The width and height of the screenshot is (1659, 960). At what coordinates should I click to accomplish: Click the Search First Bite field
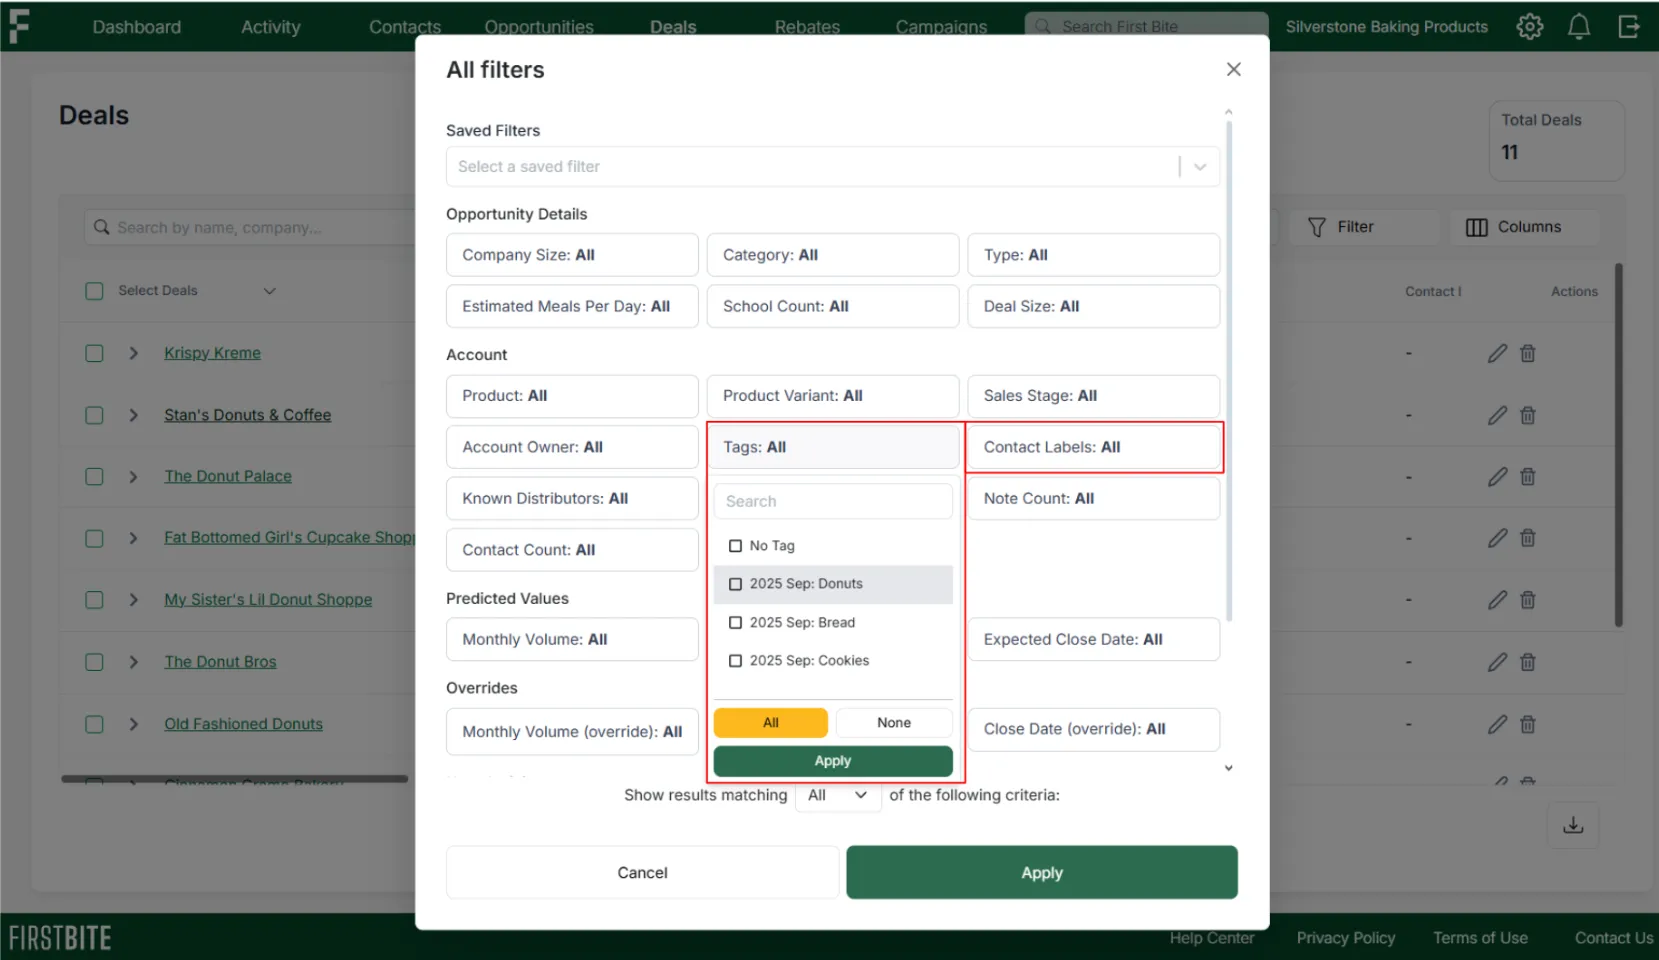pos(1146,27)
